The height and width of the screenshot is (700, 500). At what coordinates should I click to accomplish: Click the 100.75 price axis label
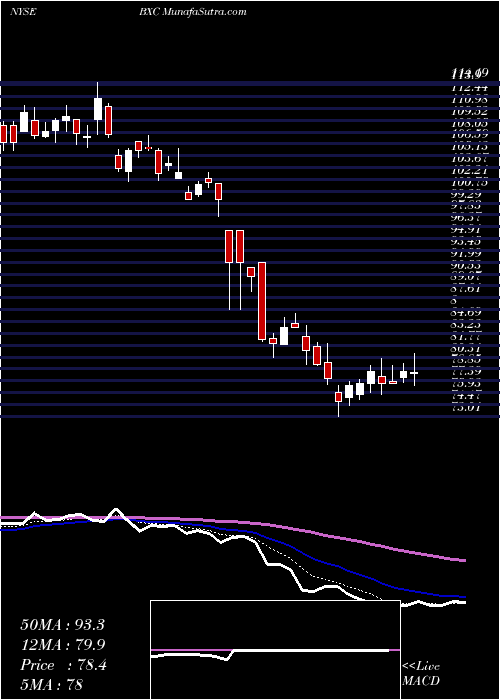pos(468,183)
